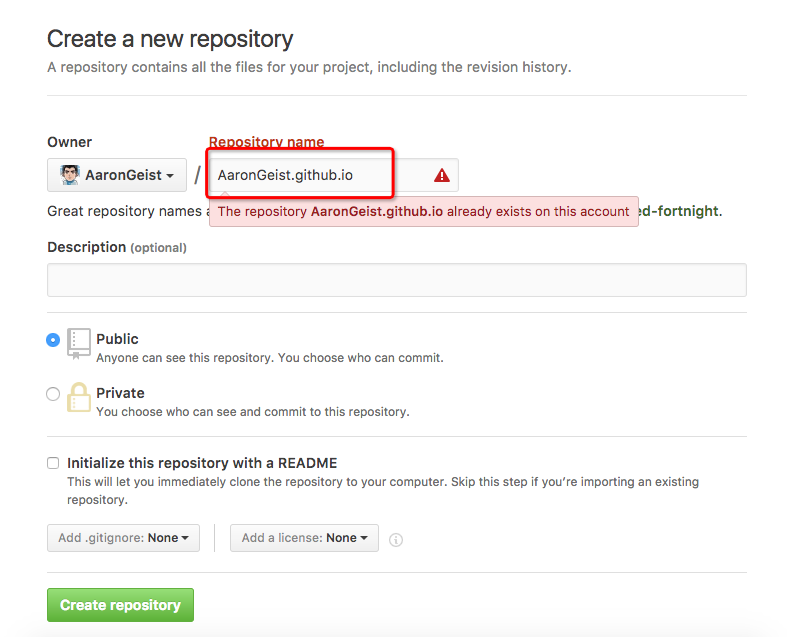Click the Description (optional) label
The width and height of the screenshot is (787, 637).
117,247
